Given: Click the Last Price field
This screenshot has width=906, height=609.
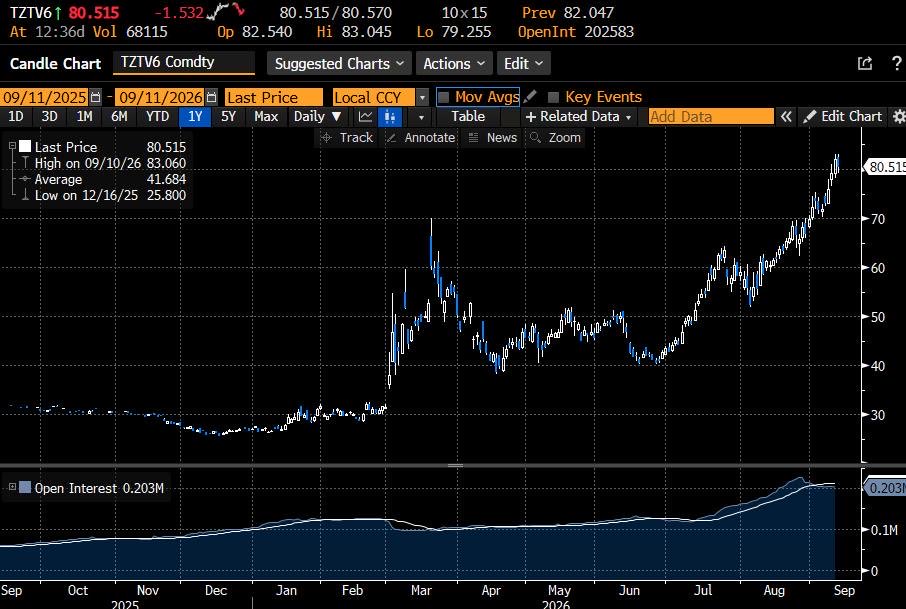Looking at the screenshot, I should click(274, 97).
